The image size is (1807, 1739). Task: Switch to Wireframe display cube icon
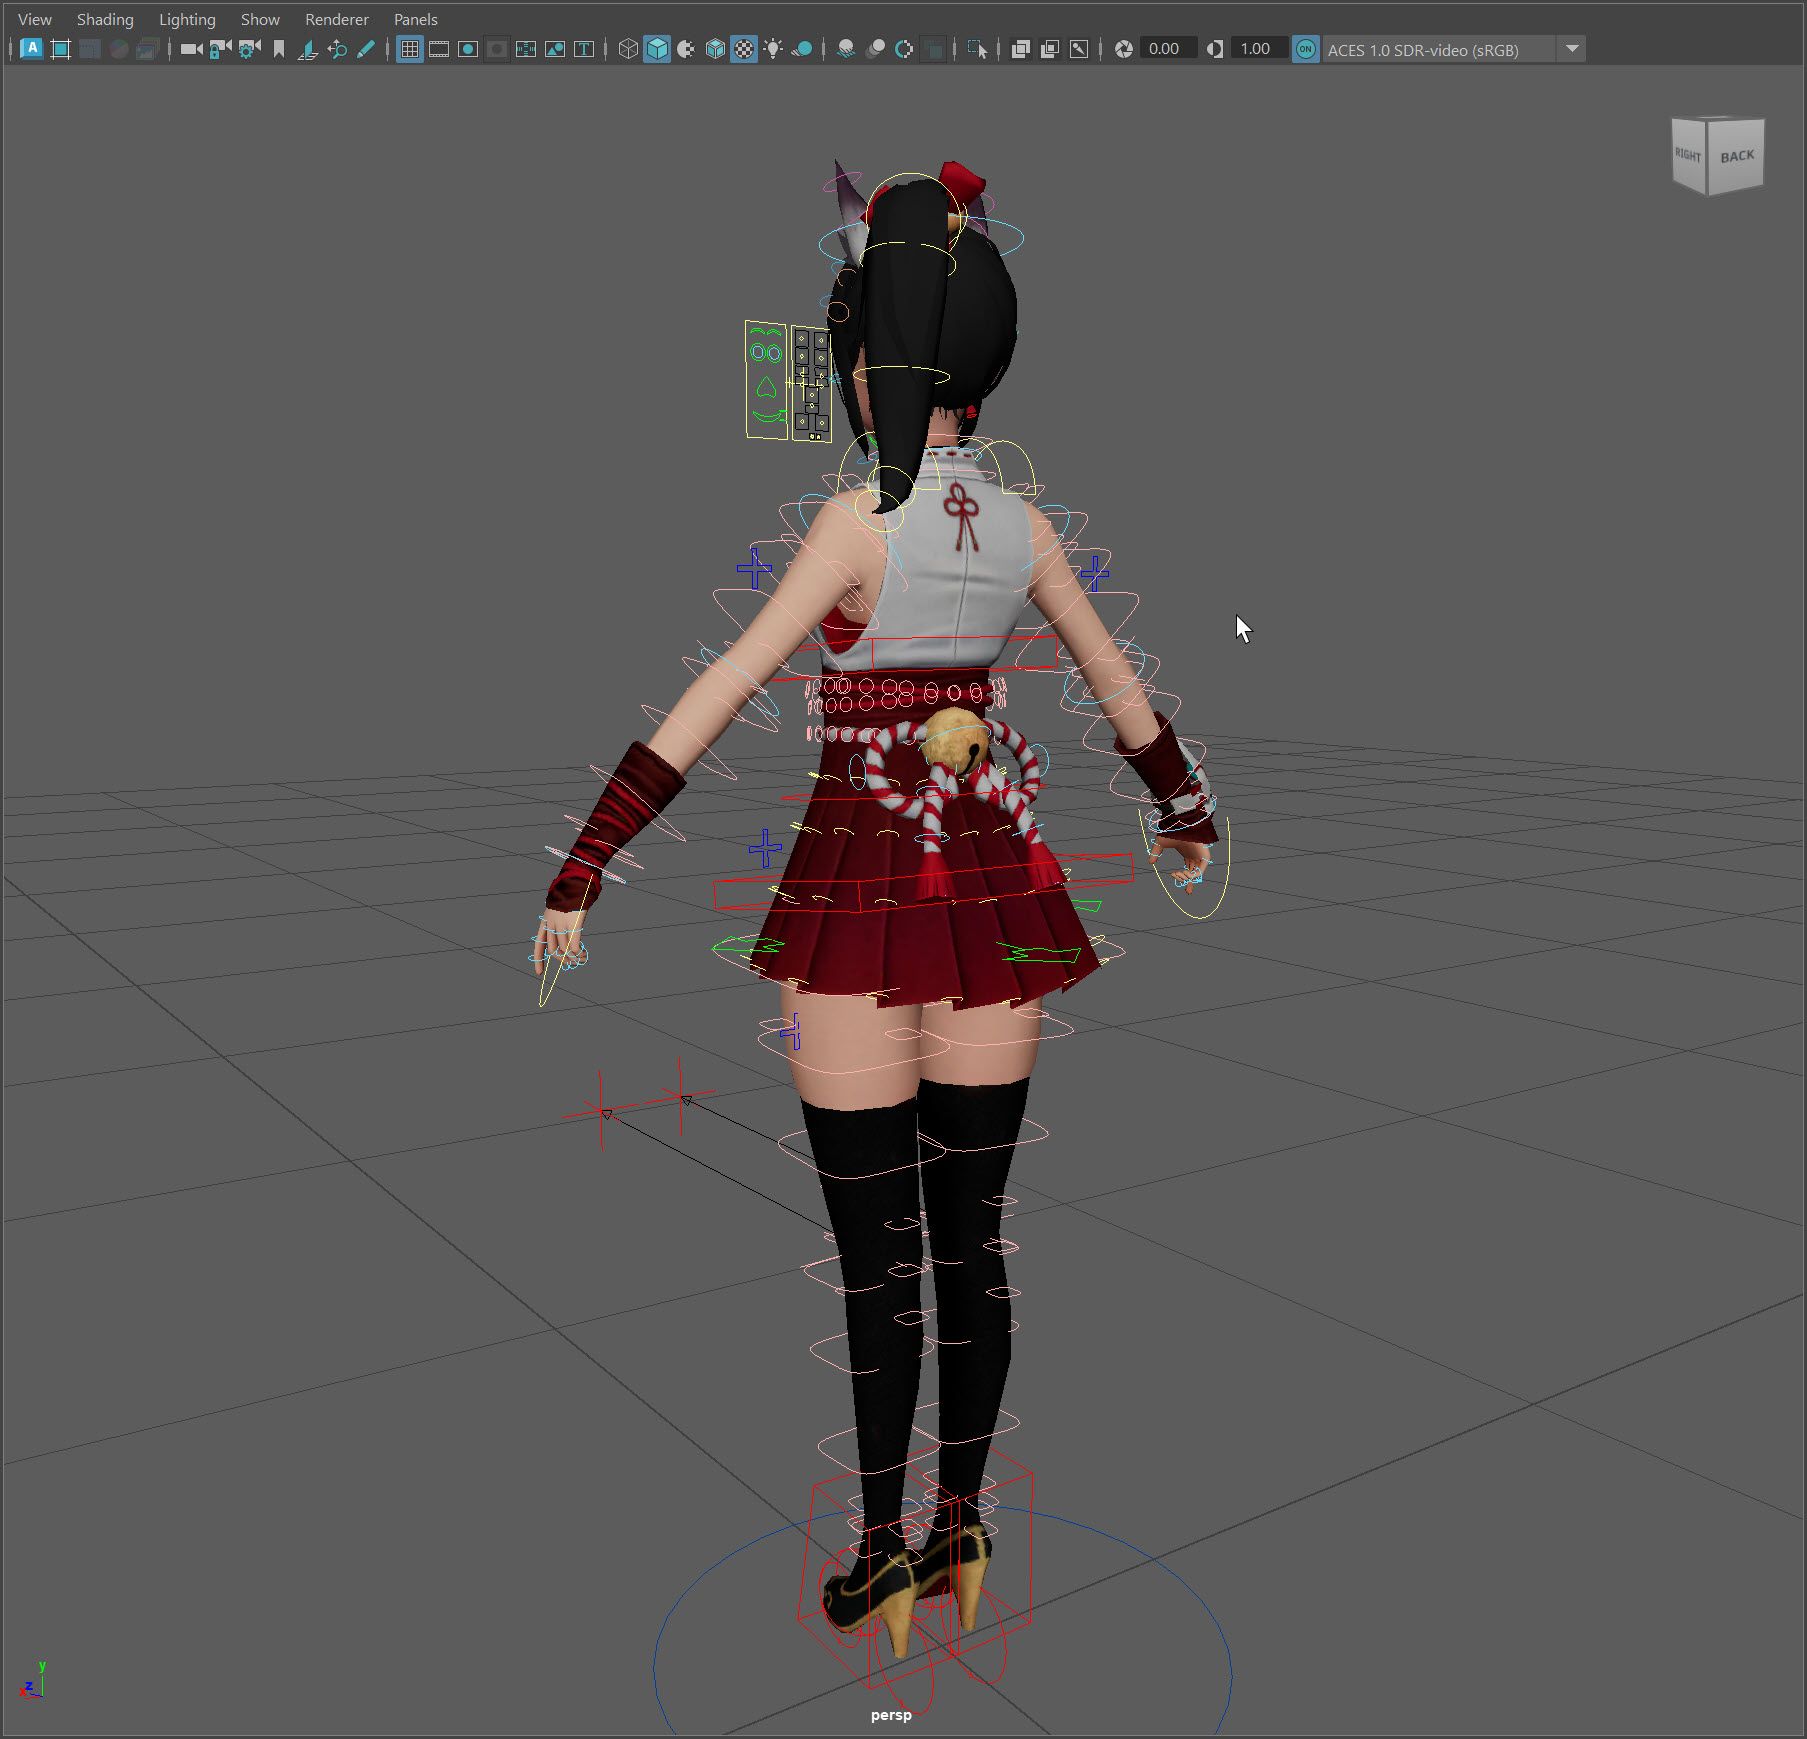coord(628,49)
